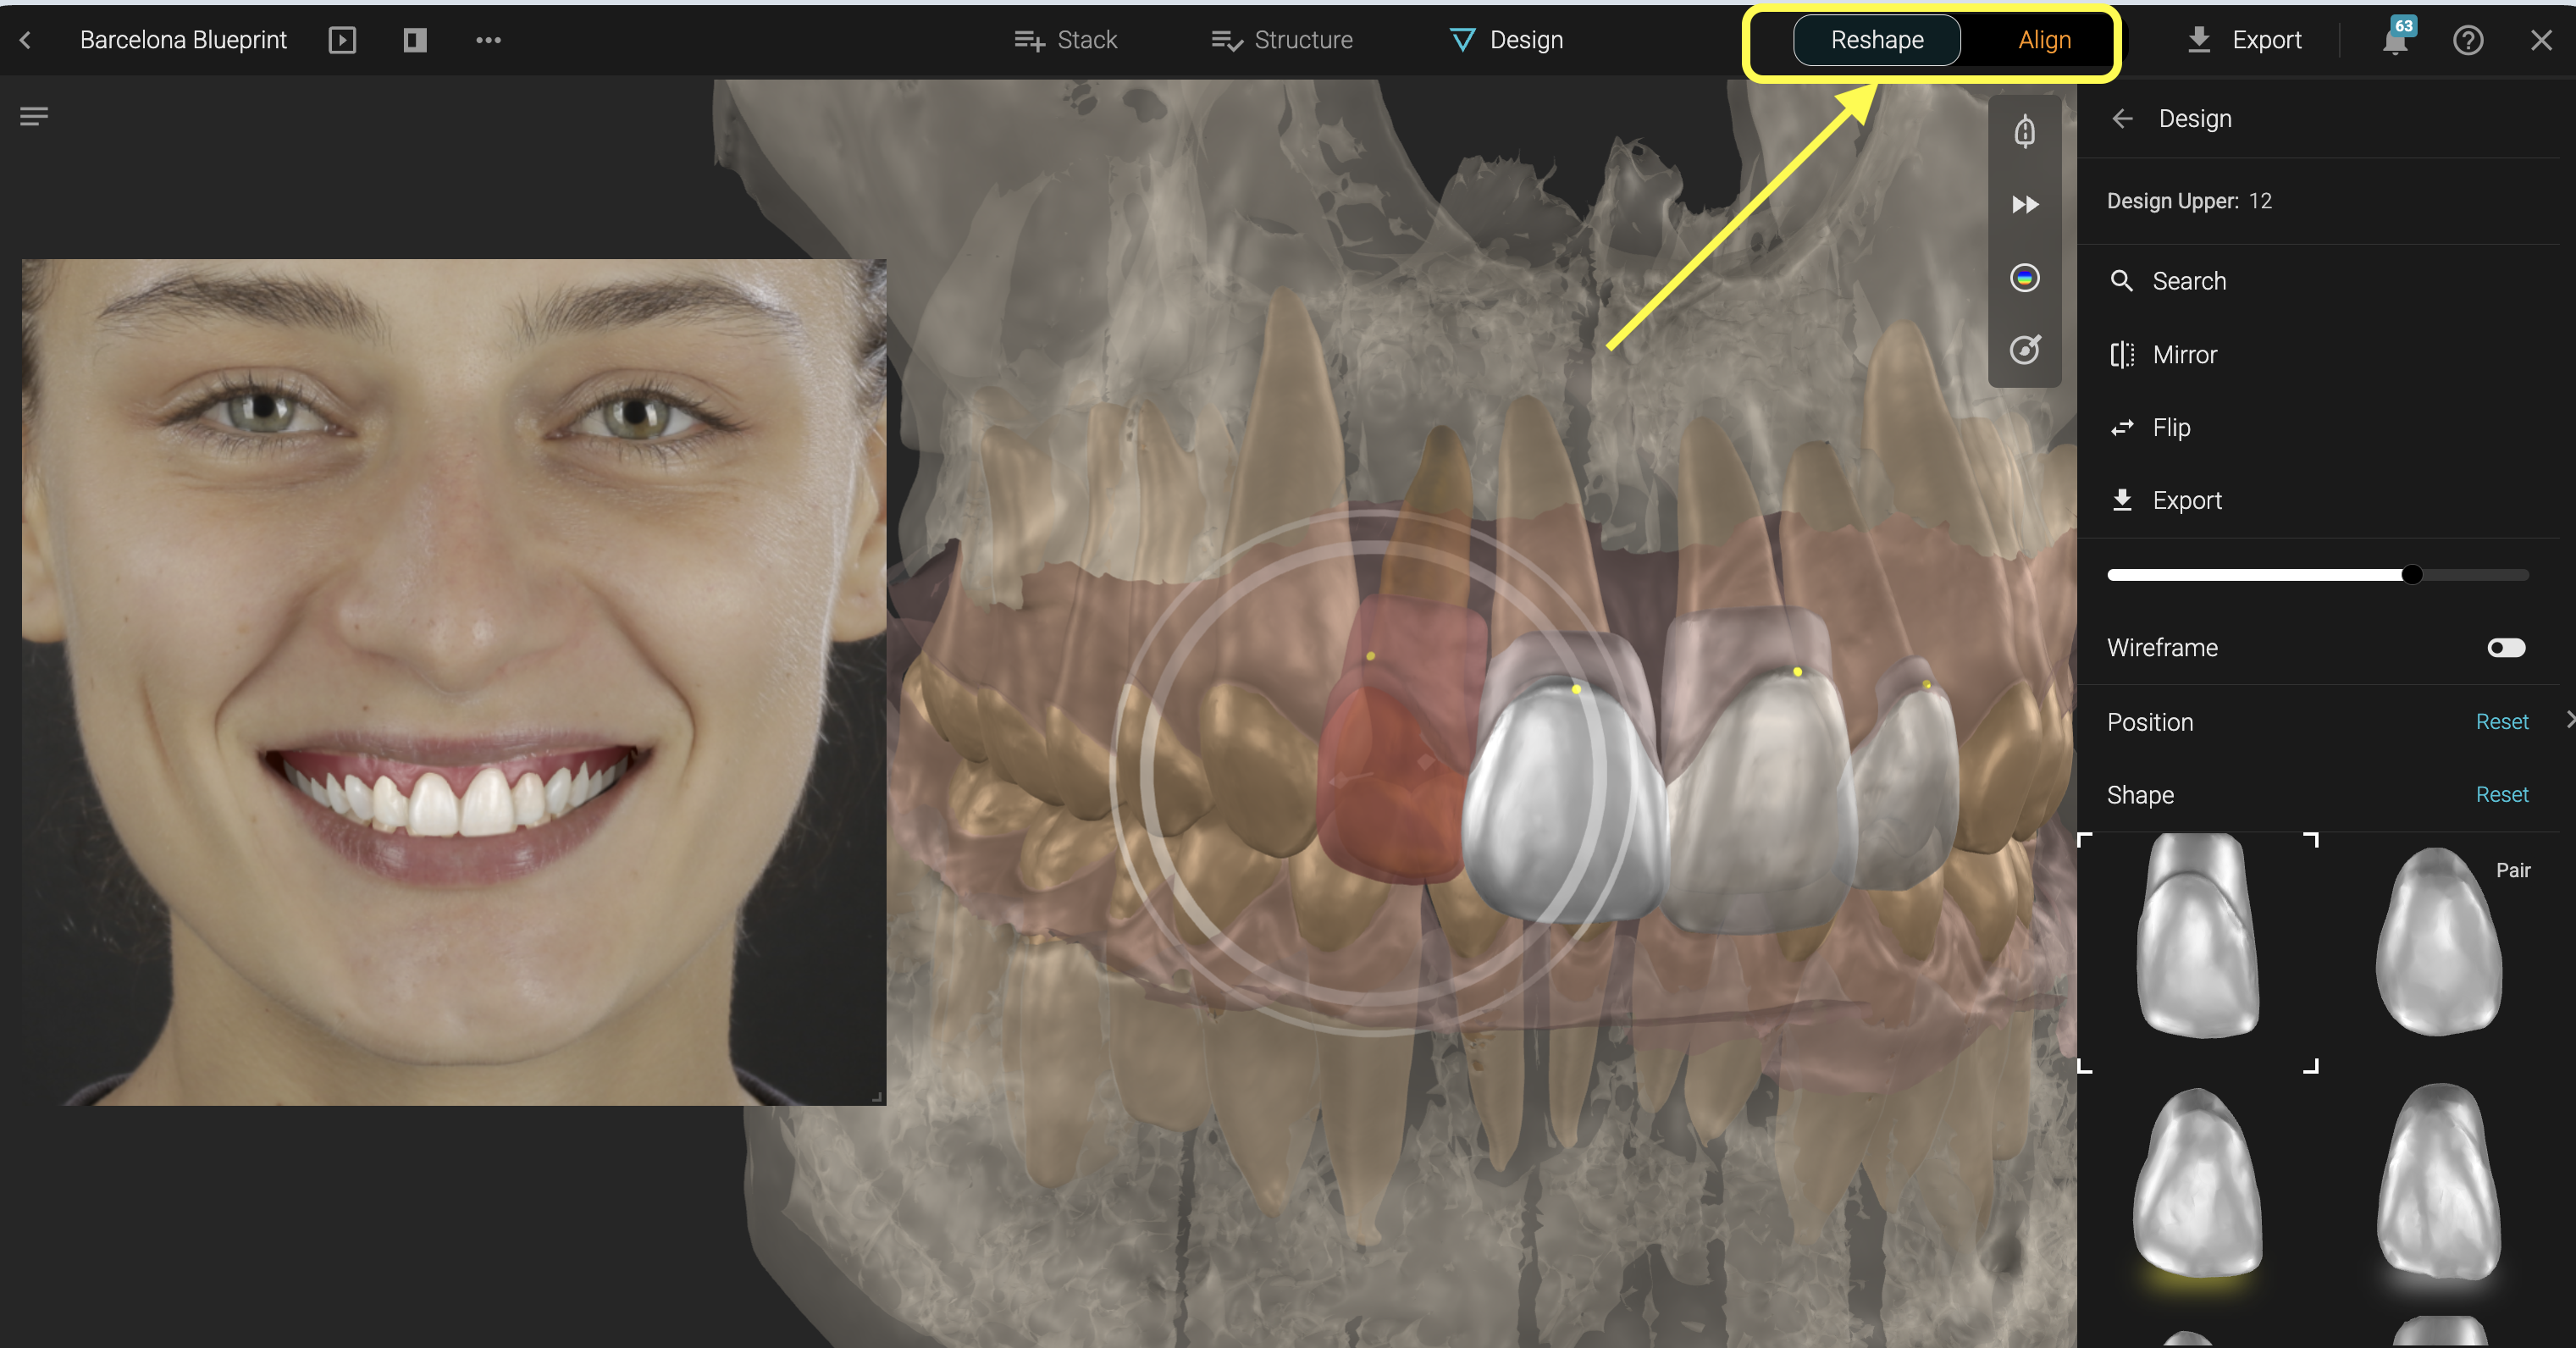Go back using Design panel arrow
This screenshot has width=2576, height=1348.
pos(2121,119)
